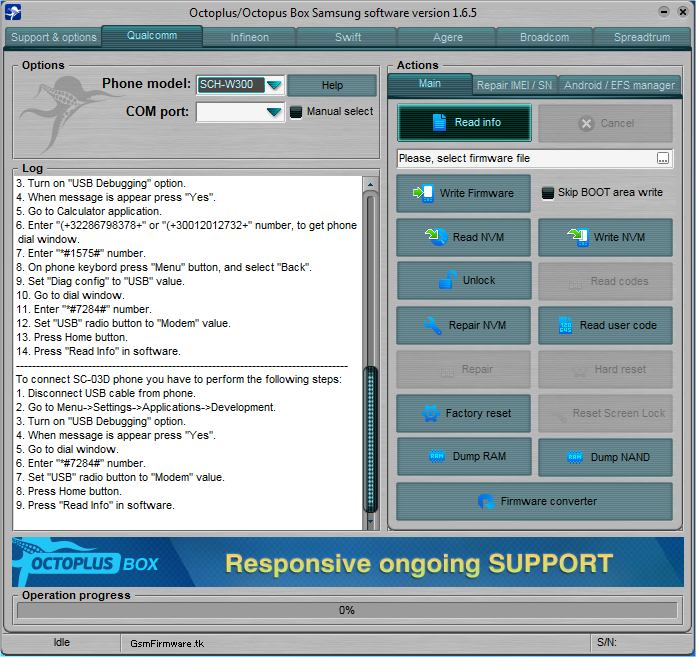
Task: Click log line 'Enter "*#1575#" number.'
Action: tap(81, 253)
